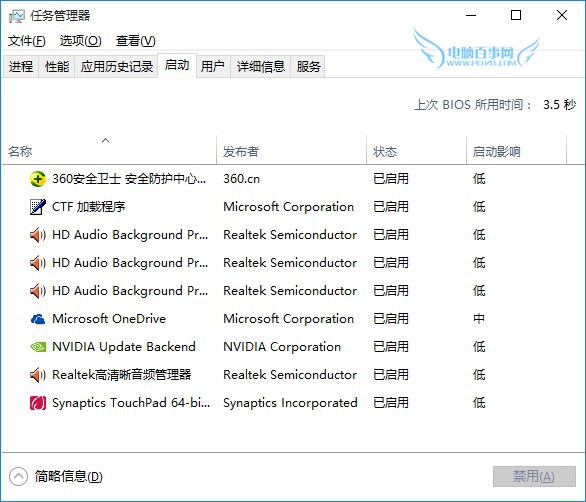The height and width of the screenshot is (502, 586).
Task: Click 低 impact in CTF 加载程序 row
Action: 479,207
